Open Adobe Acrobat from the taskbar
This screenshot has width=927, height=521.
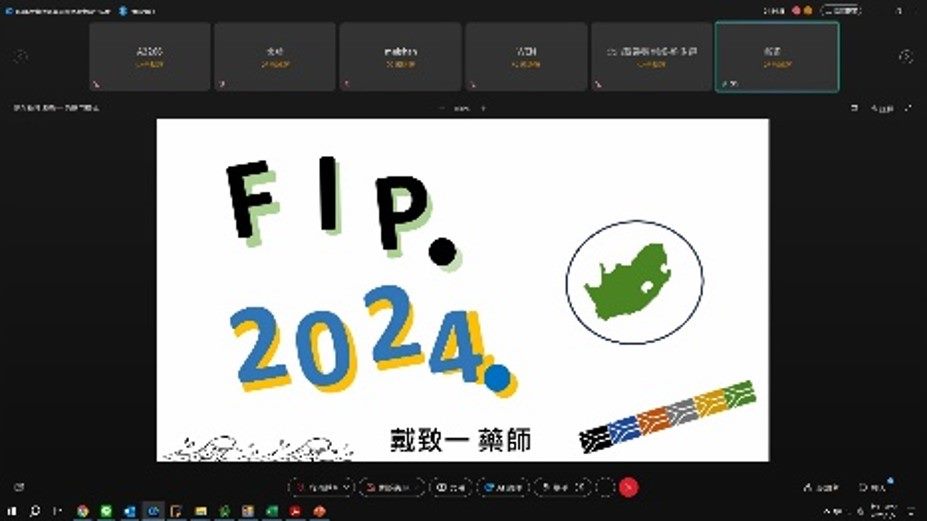[295, 511]
